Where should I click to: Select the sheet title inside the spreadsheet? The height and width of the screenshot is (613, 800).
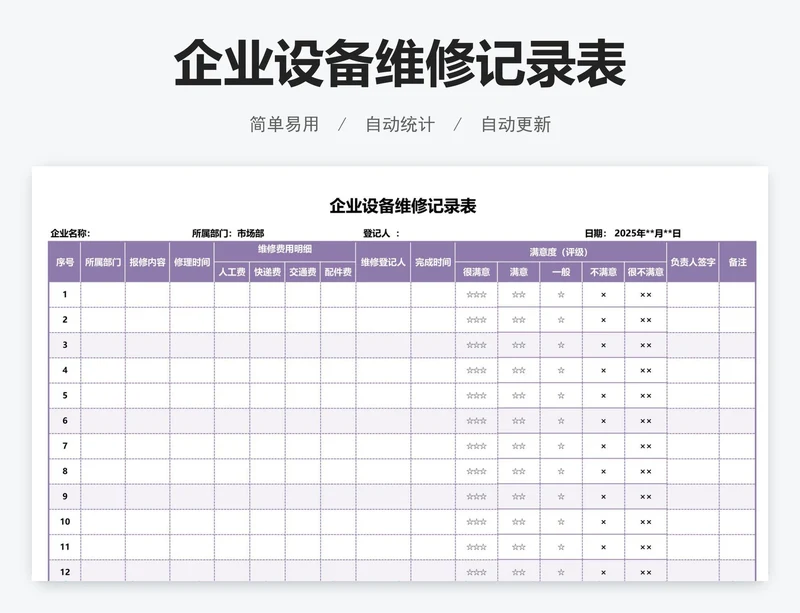[403, 206]
